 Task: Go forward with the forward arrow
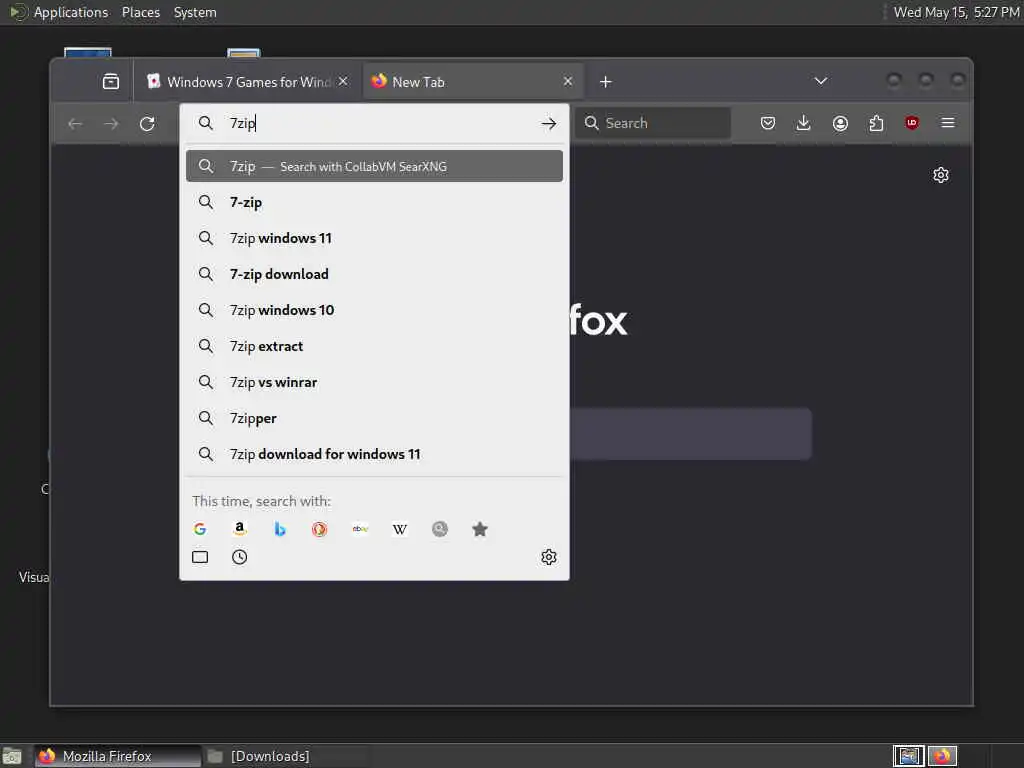pos(111,123)
